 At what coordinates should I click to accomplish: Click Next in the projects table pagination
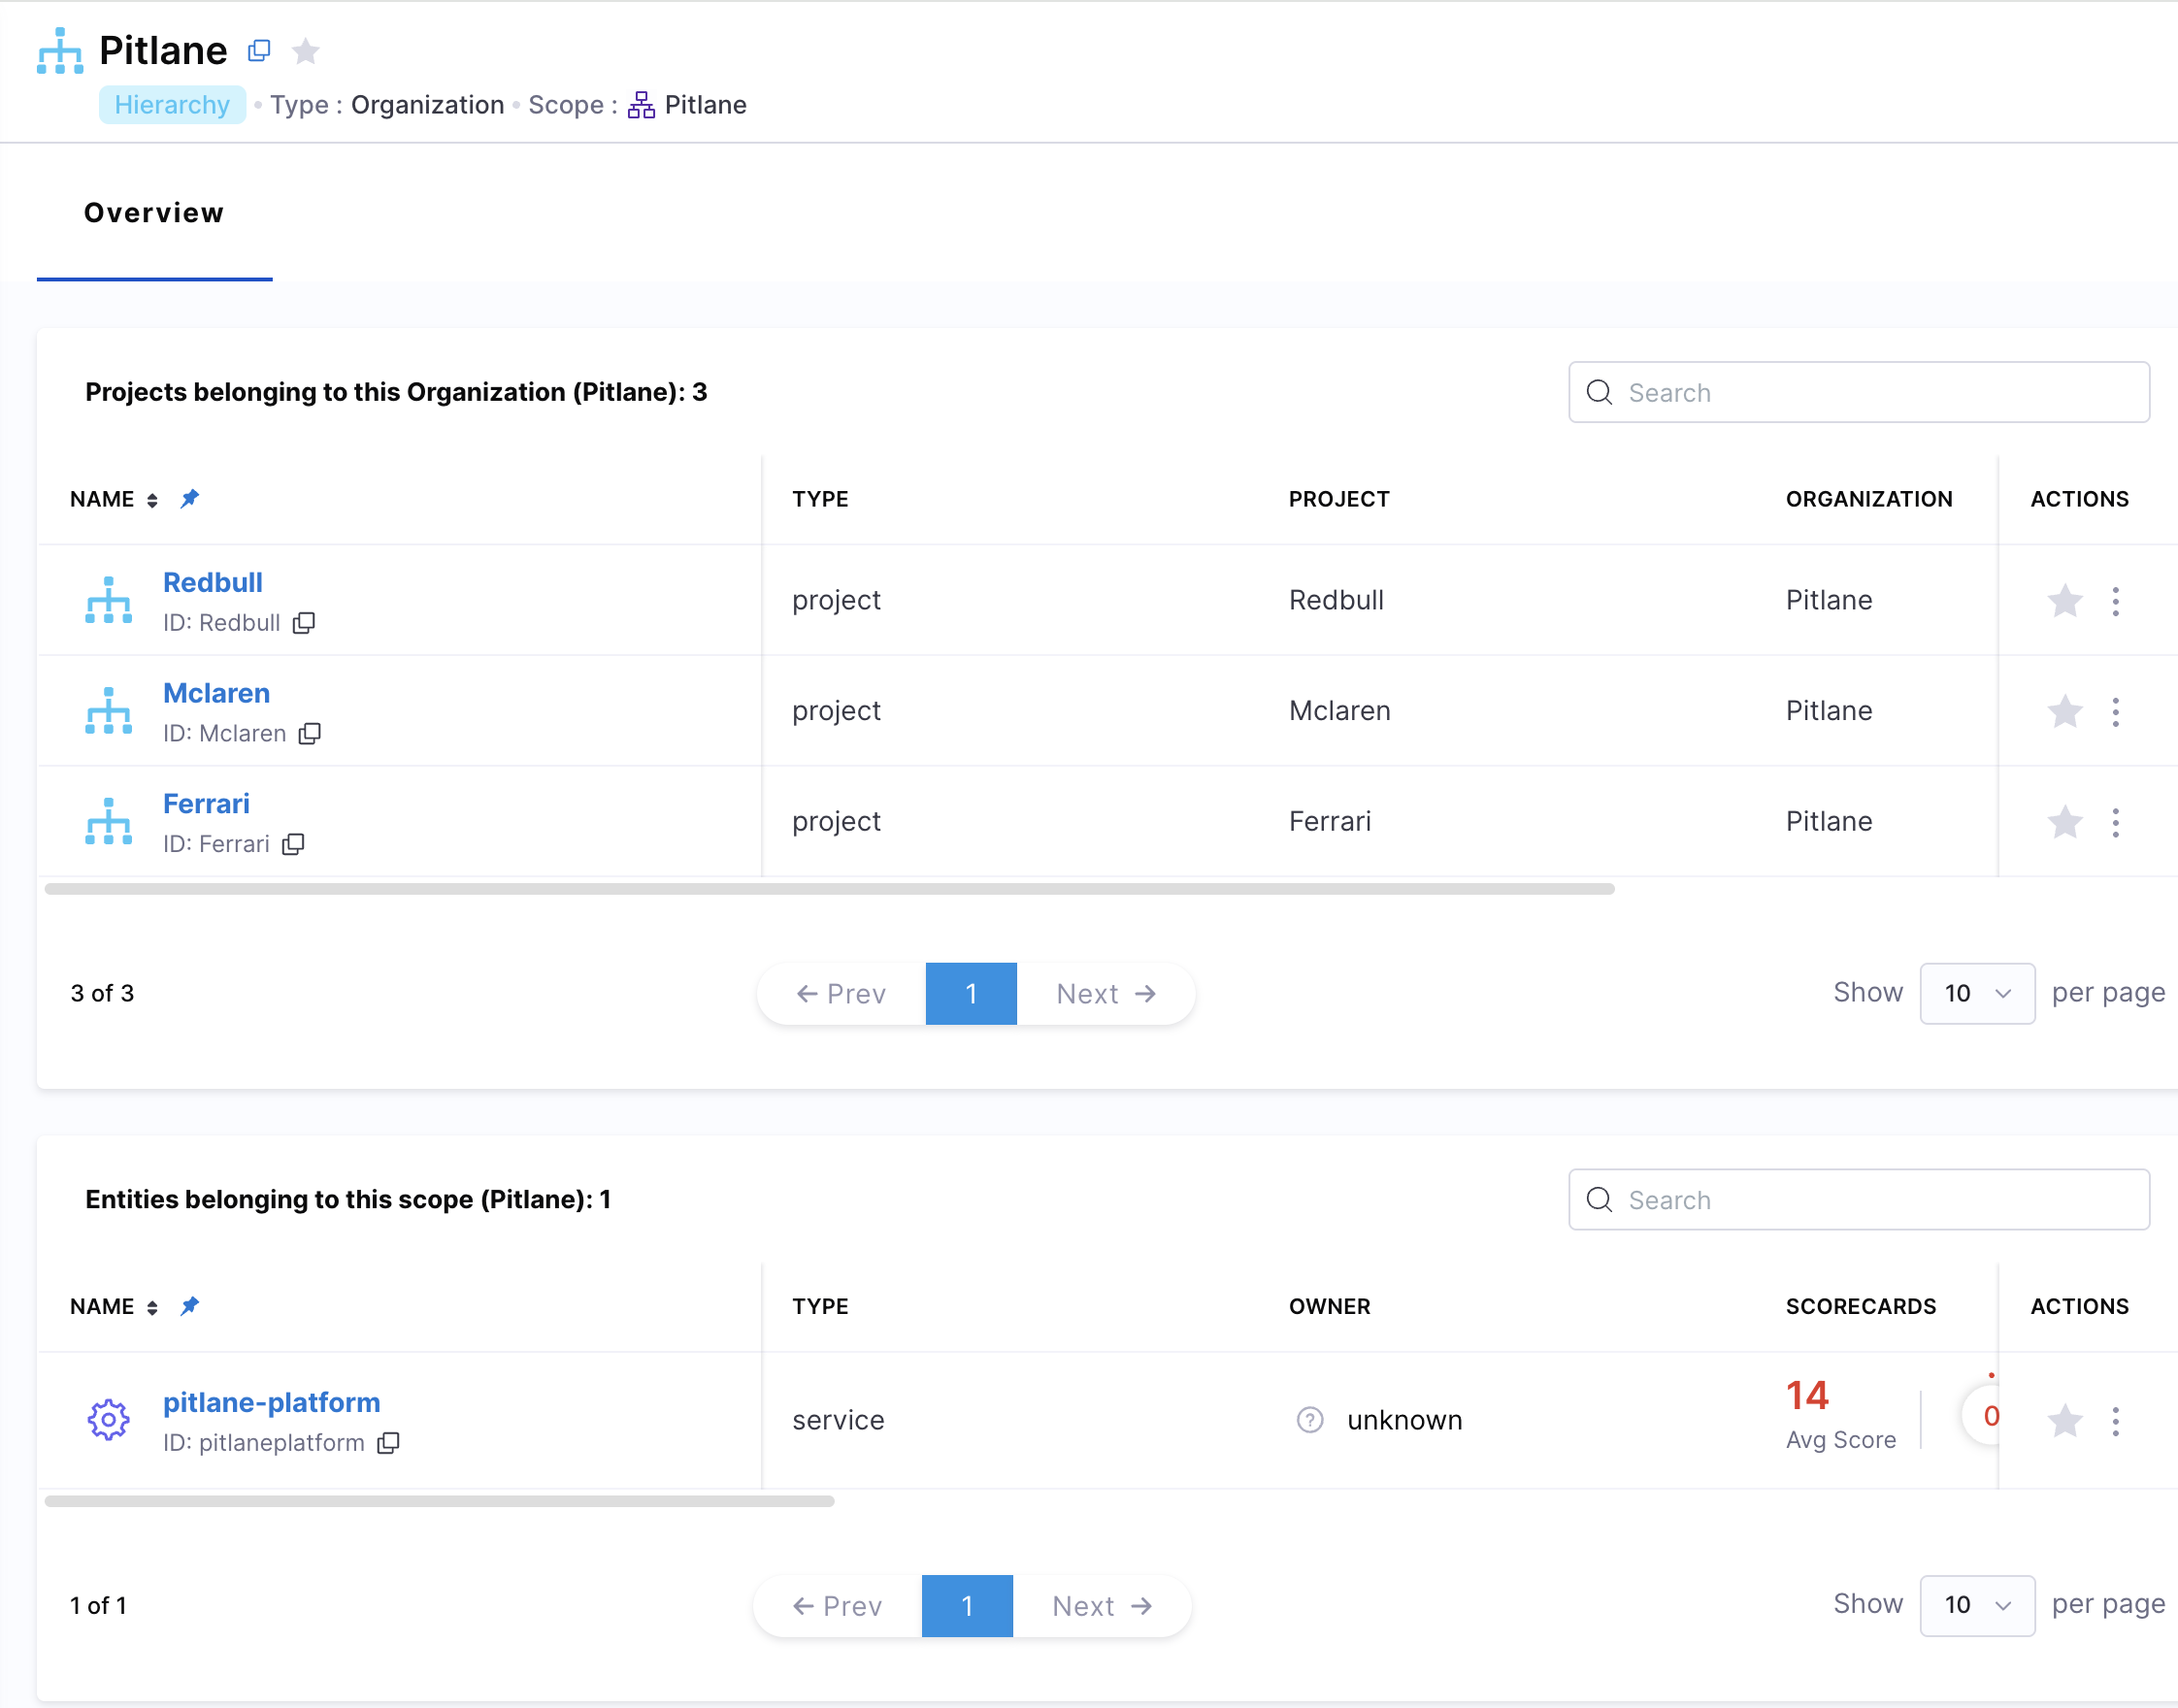[1105, 993]
